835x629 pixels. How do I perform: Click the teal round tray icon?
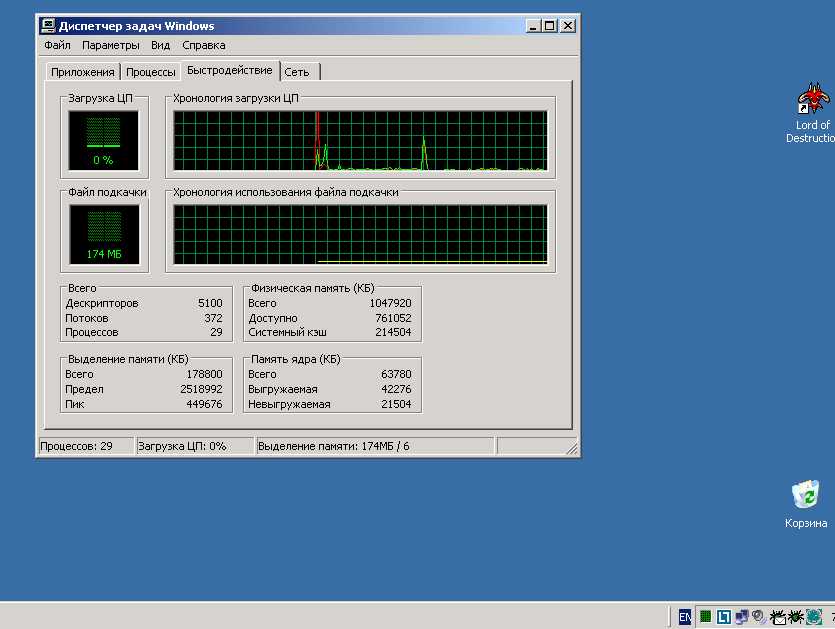(x=814, y=617)
